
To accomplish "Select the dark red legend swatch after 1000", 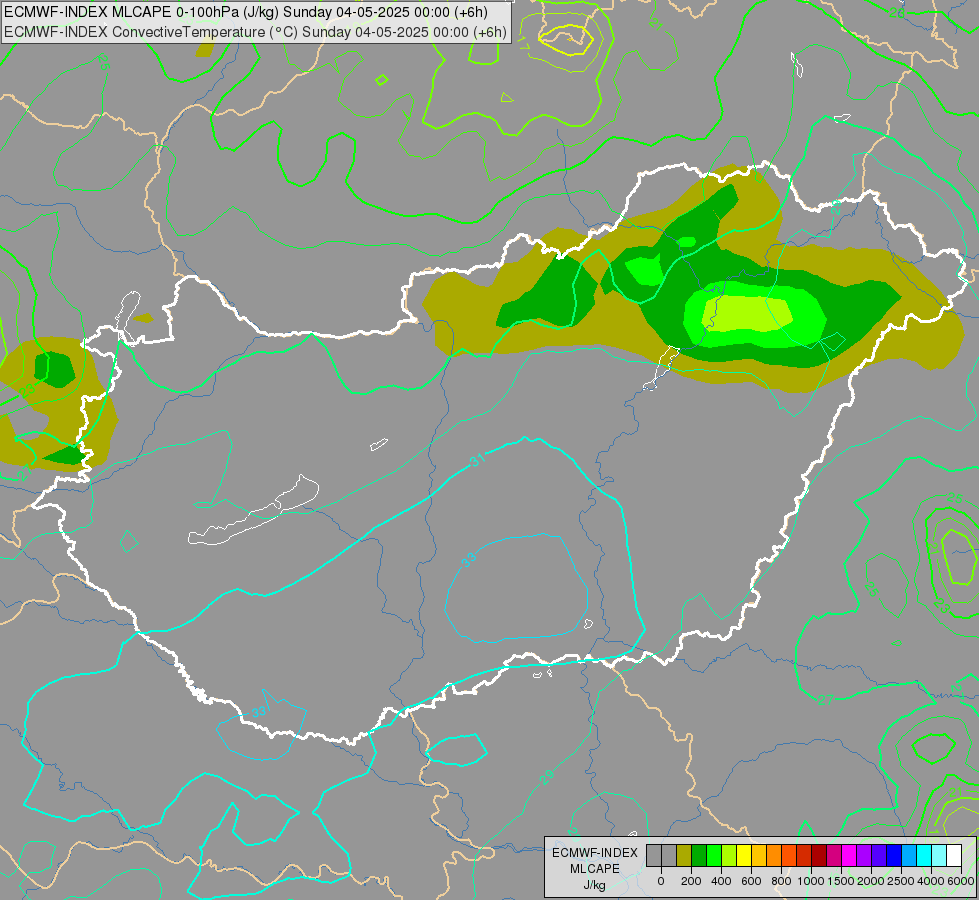I will click(819, 855).
